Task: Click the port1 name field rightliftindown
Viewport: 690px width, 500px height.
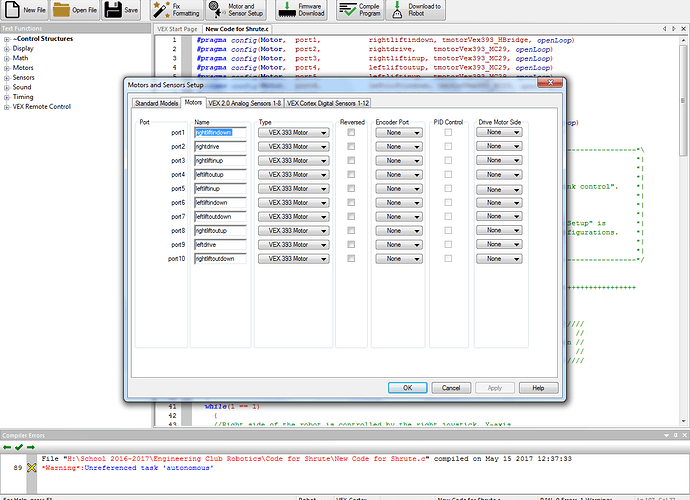Action: tap(220, 132)
